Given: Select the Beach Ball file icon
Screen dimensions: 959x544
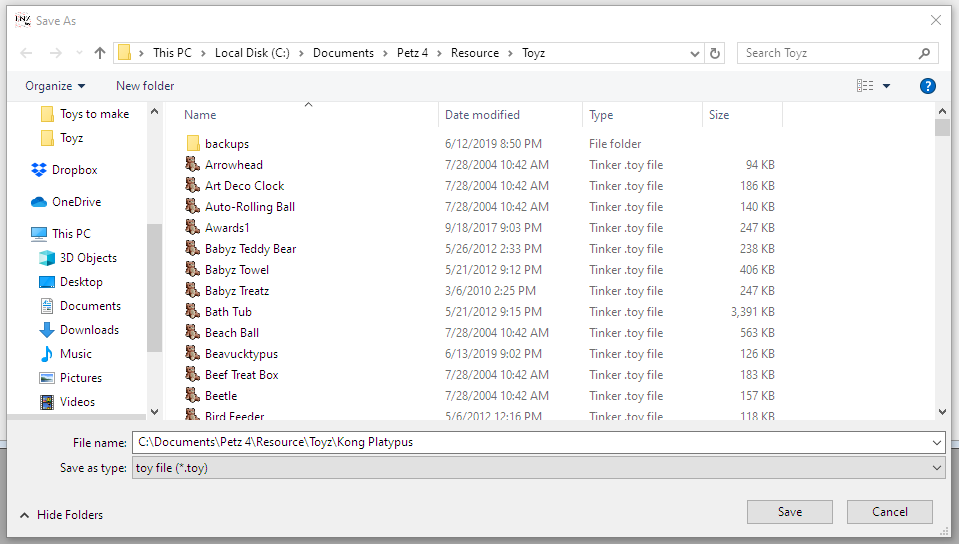Looking at the screenshot, I should (x=193, y=333).
